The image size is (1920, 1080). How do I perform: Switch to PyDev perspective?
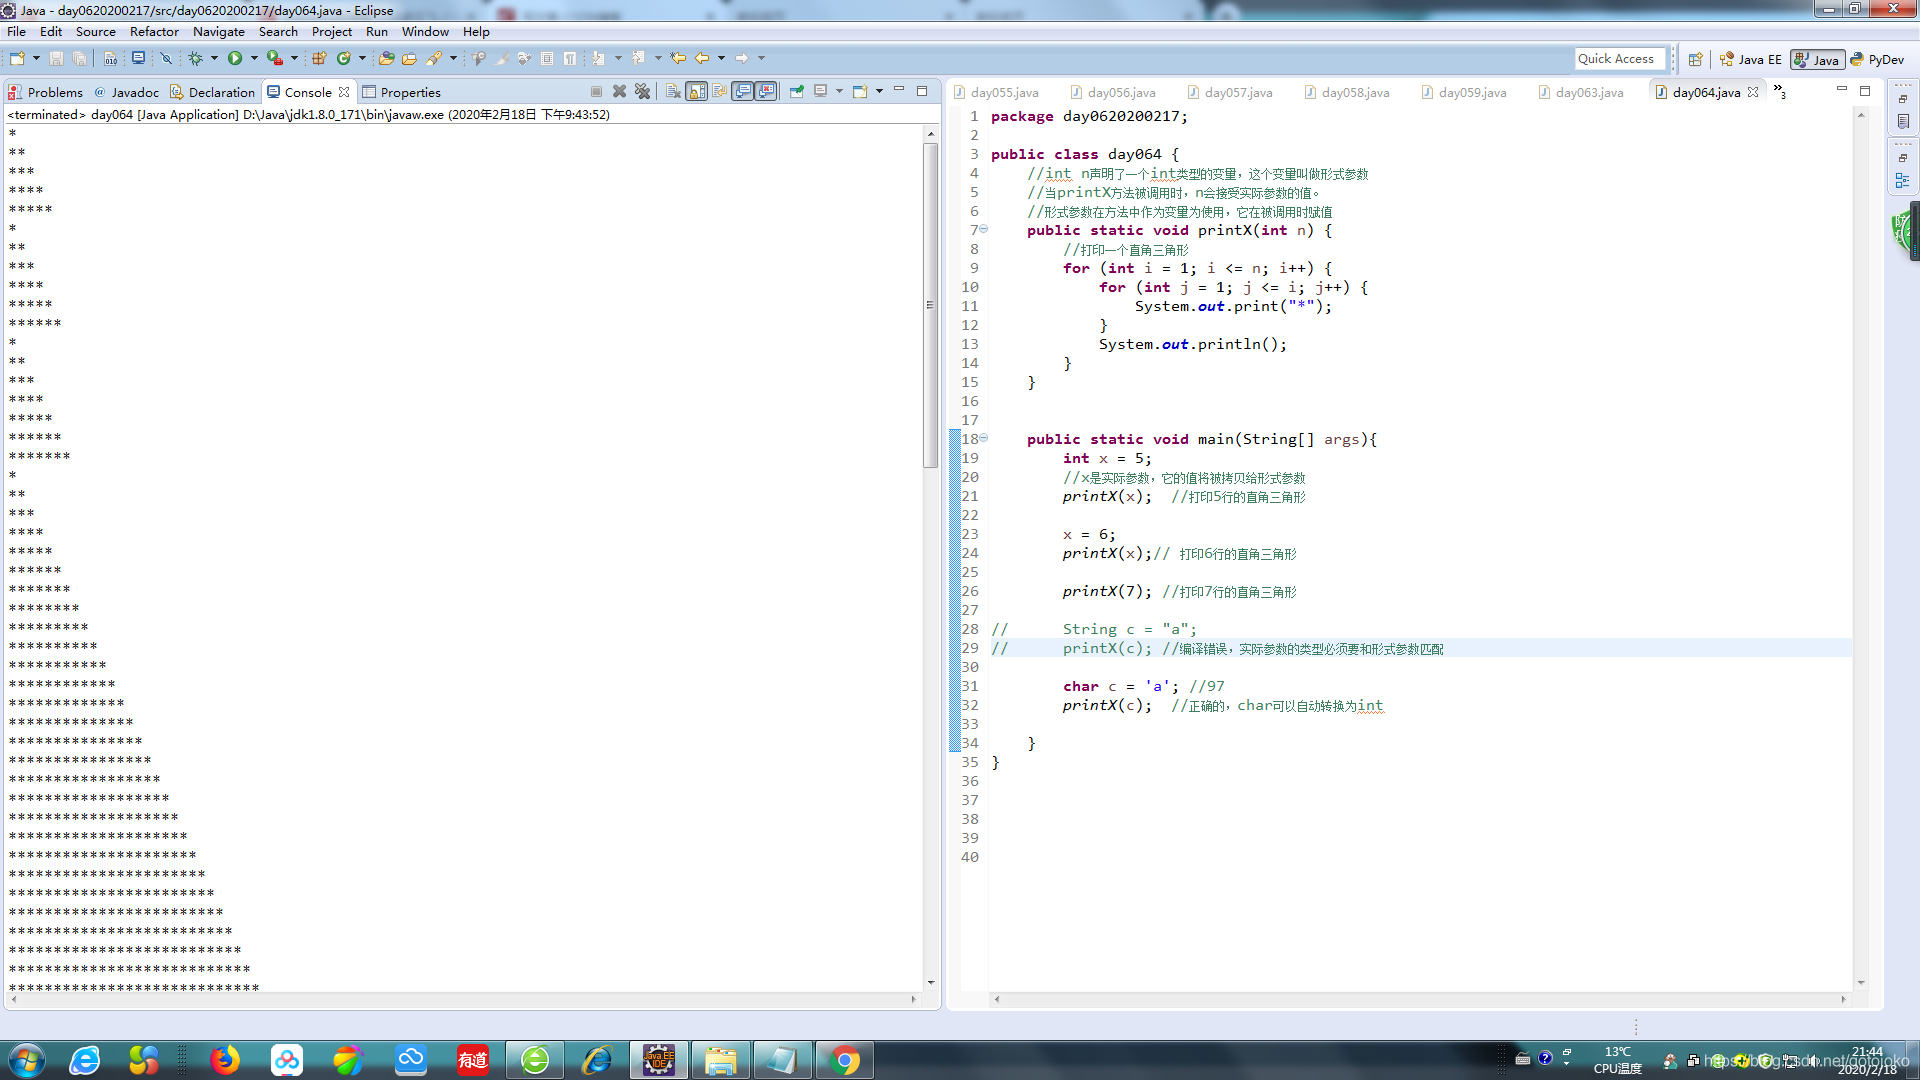tap(1878, 60)
